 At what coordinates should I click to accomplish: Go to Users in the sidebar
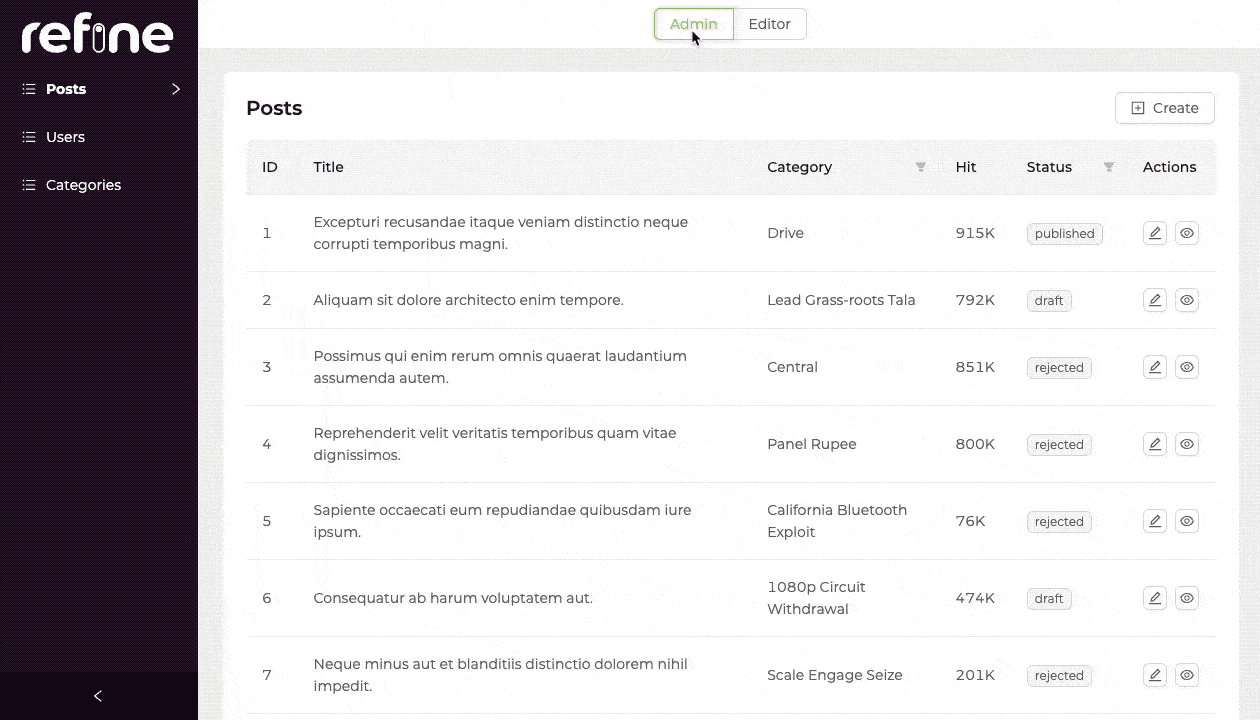pos(65,137)
